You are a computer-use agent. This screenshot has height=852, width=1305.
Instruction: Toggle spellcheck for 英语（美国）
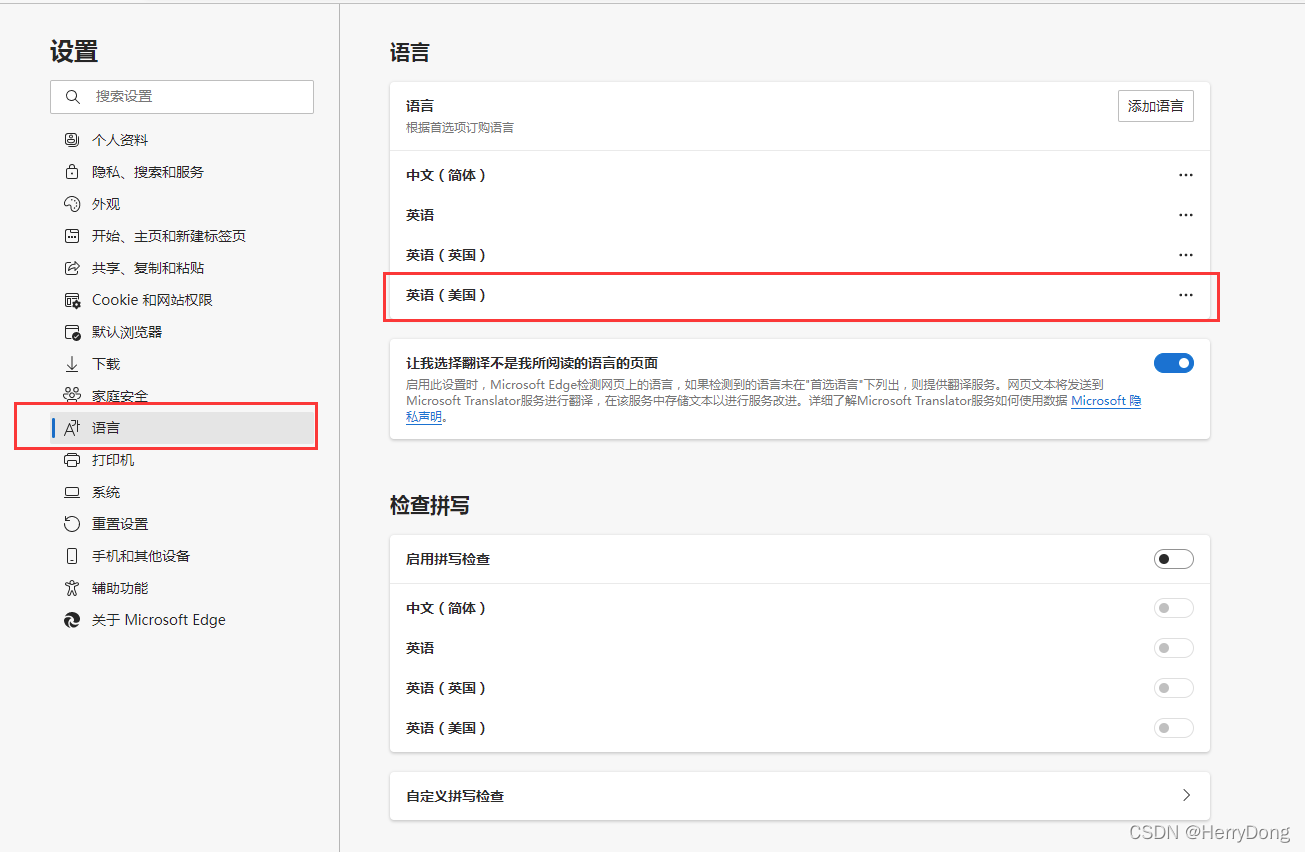(1174, 728)
